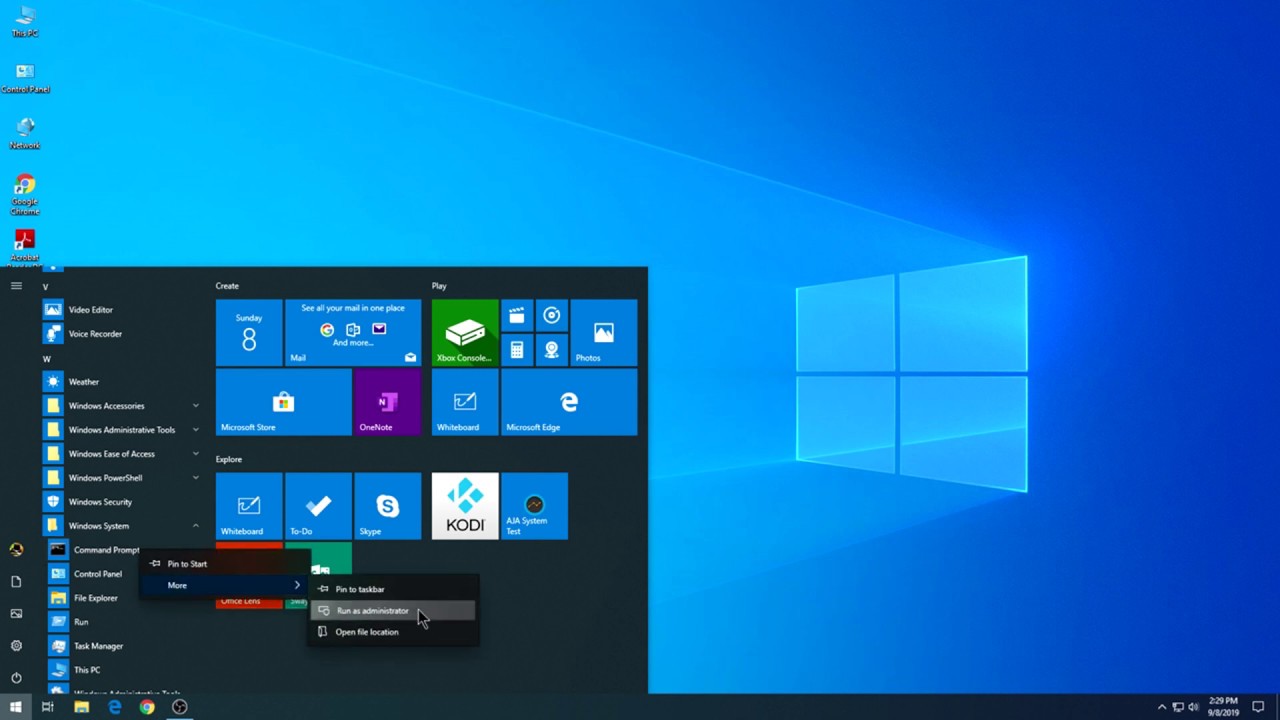The image size is (1280, 720).
Task: Launch Weather from the app list
Action: (123, 382)
